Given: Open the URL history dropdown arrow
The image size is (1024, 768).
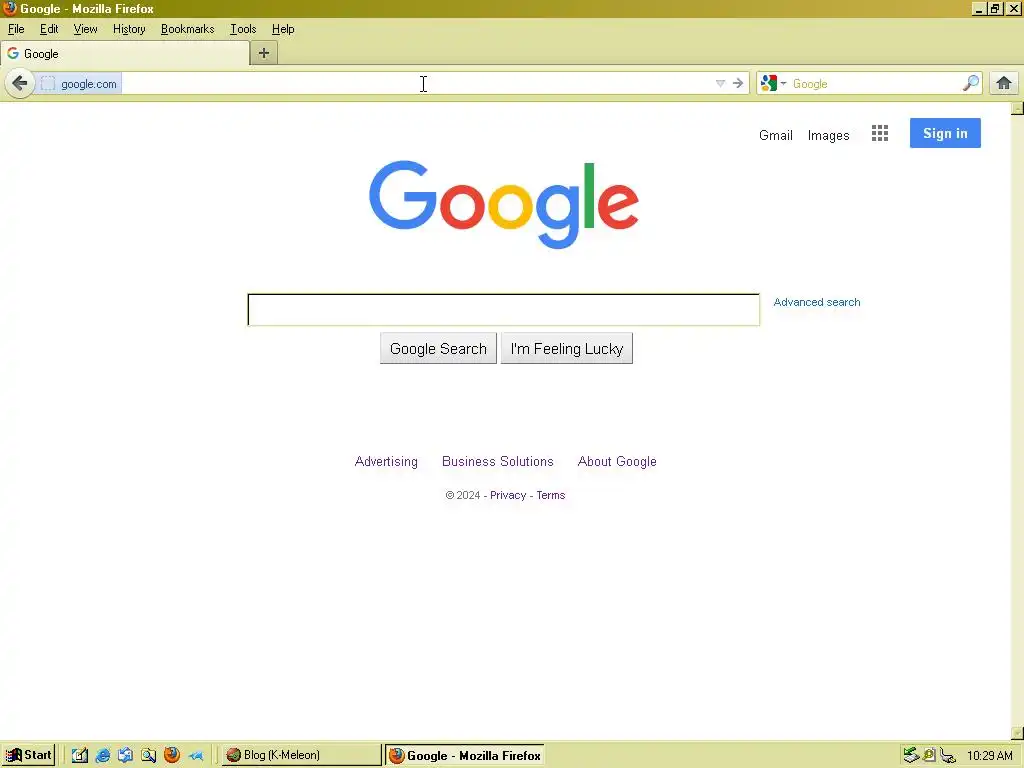Looking at the screenshot, I should 720,84.
